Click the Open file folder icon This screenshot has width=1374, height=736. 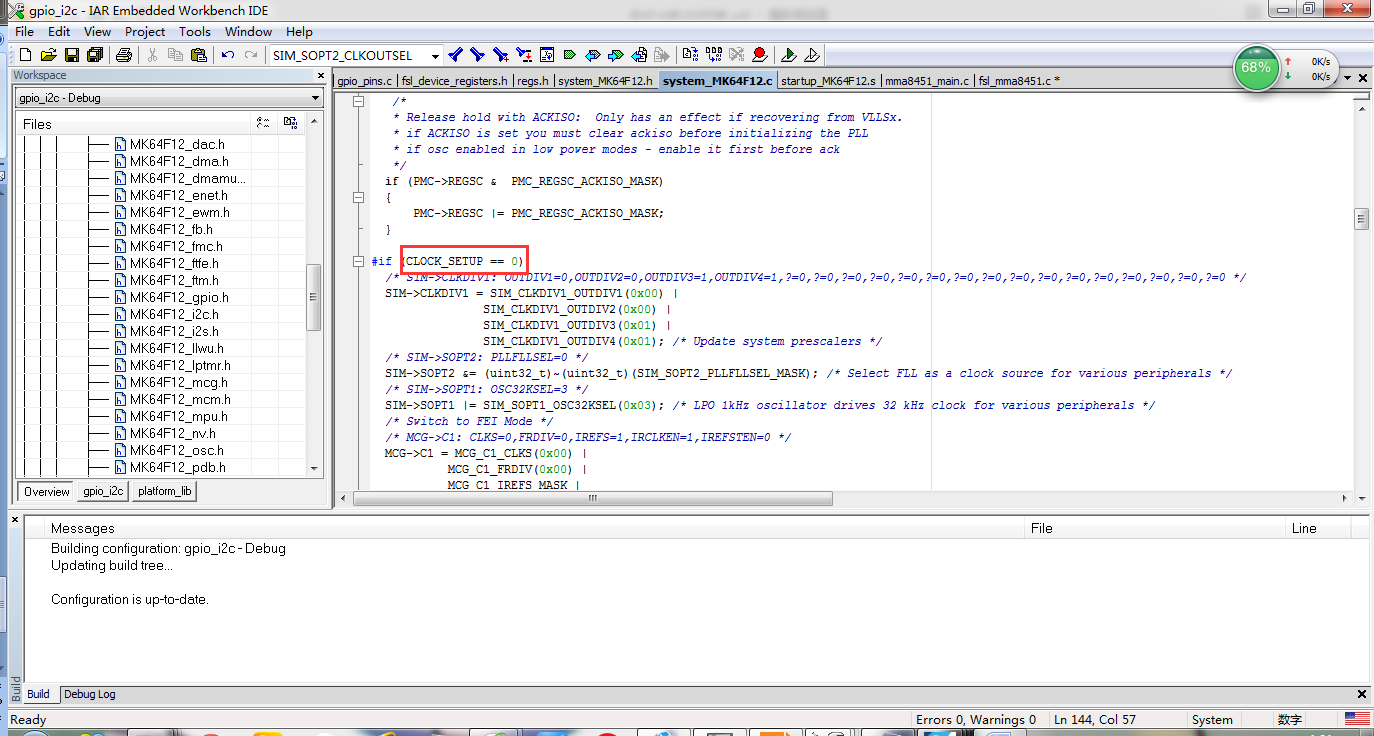[x=48, y=55]
